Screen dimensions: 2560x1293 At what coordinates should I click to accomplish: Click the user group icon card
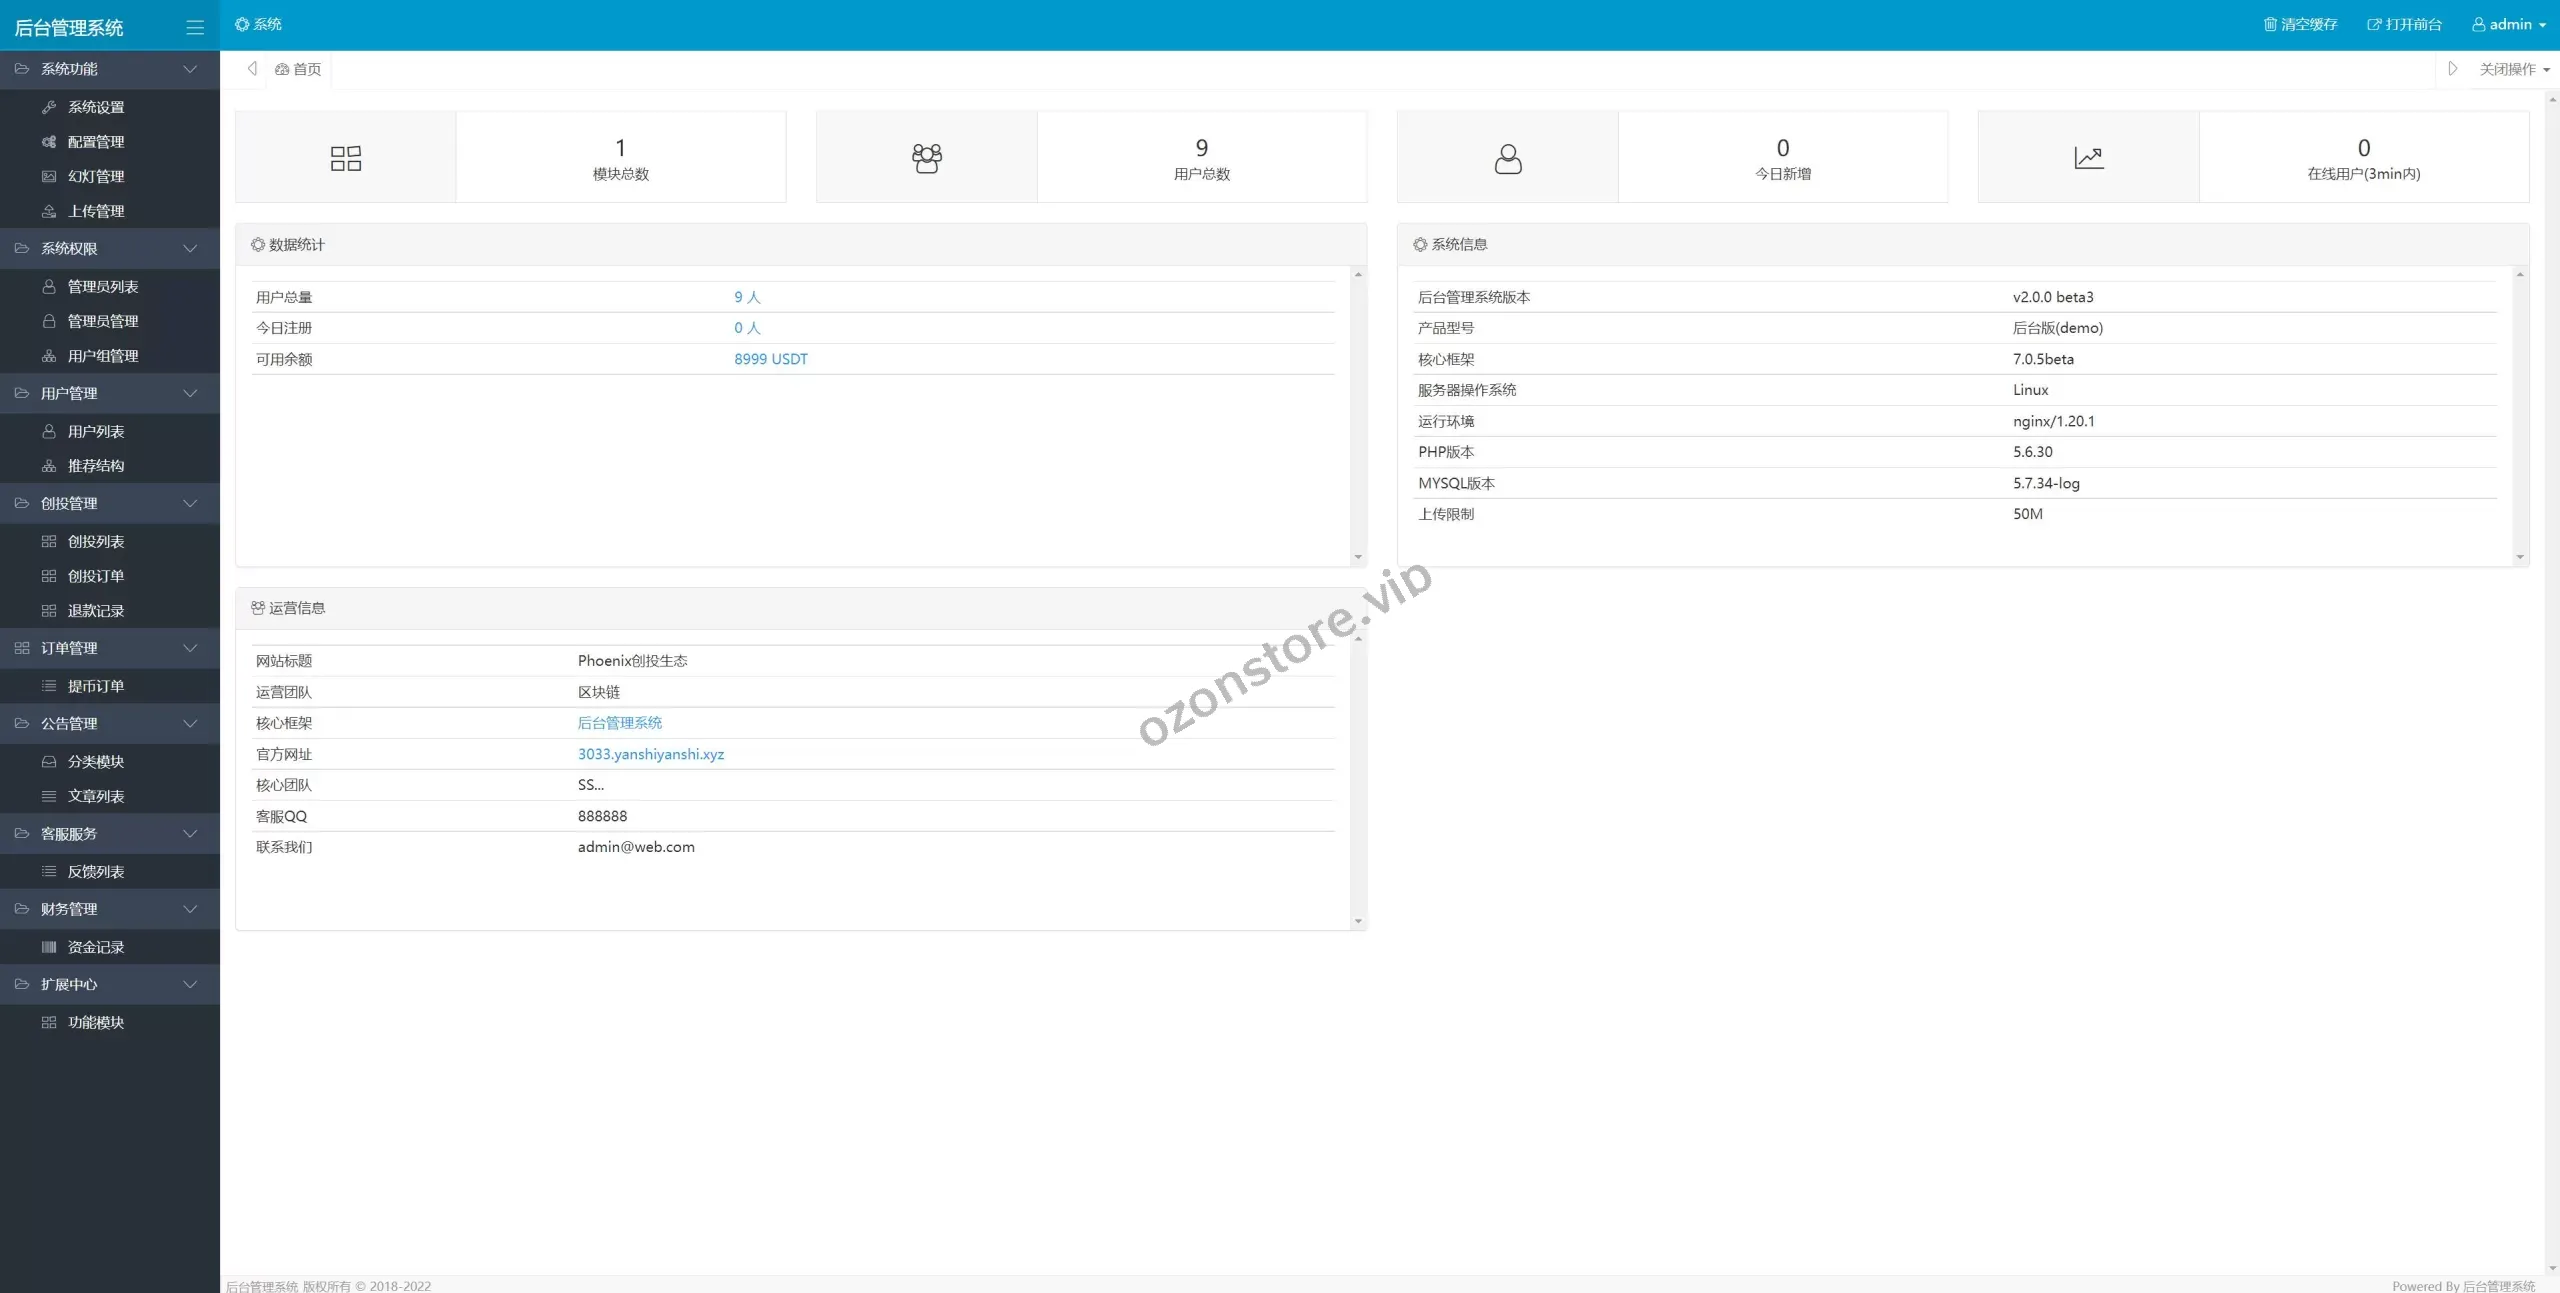pos(927,158)
